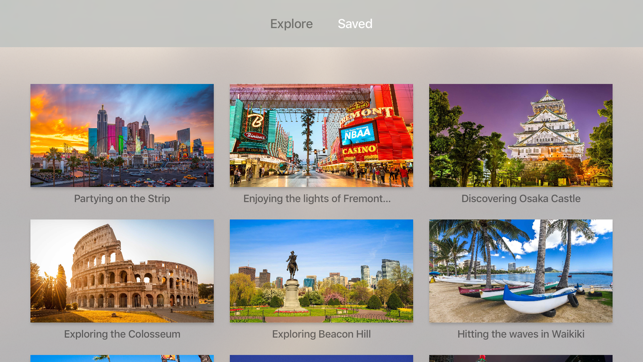Switch to the Explore tab
The image size is (643, 362).
291,24
